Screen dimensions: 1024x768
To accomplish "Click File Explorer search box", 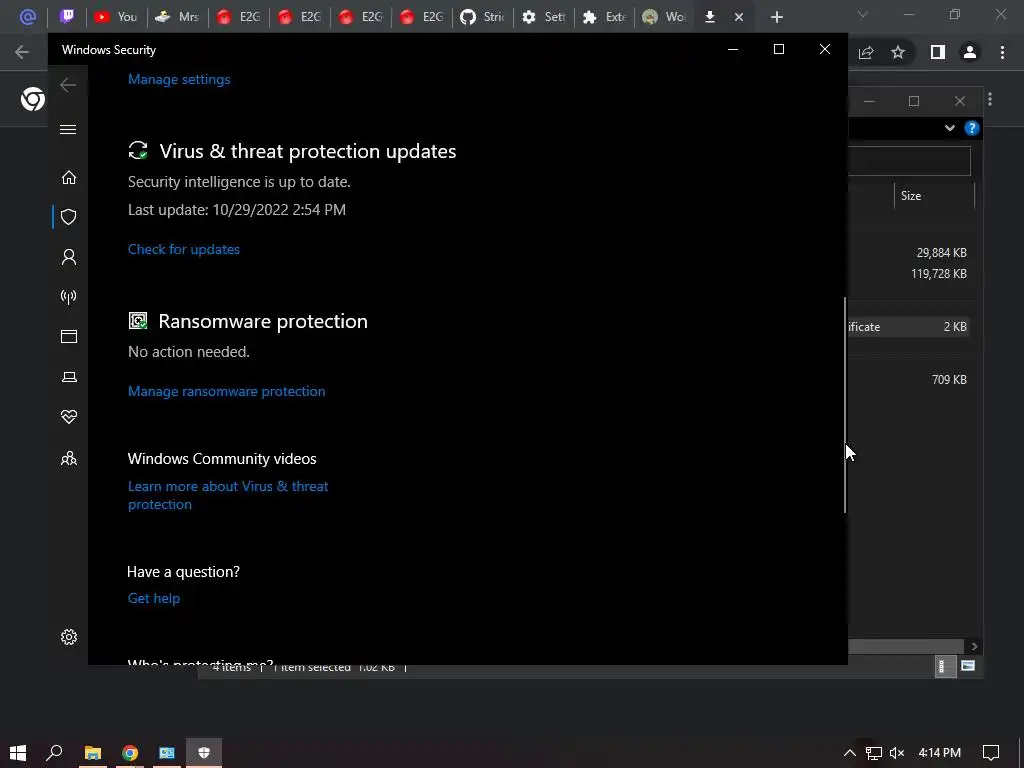I will pos(909,161).
